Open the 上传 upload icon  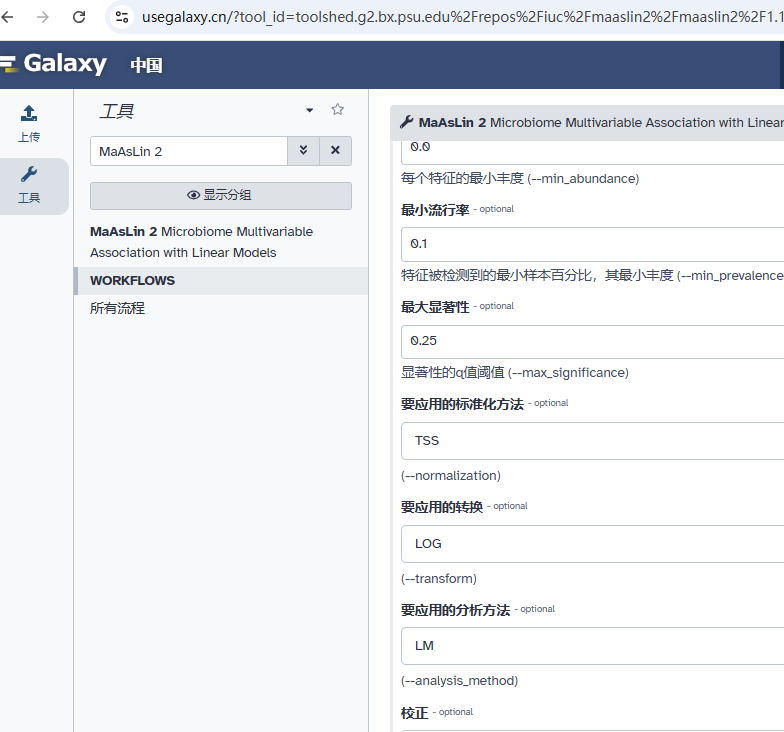pyautogui.click(x=29, y=124)
